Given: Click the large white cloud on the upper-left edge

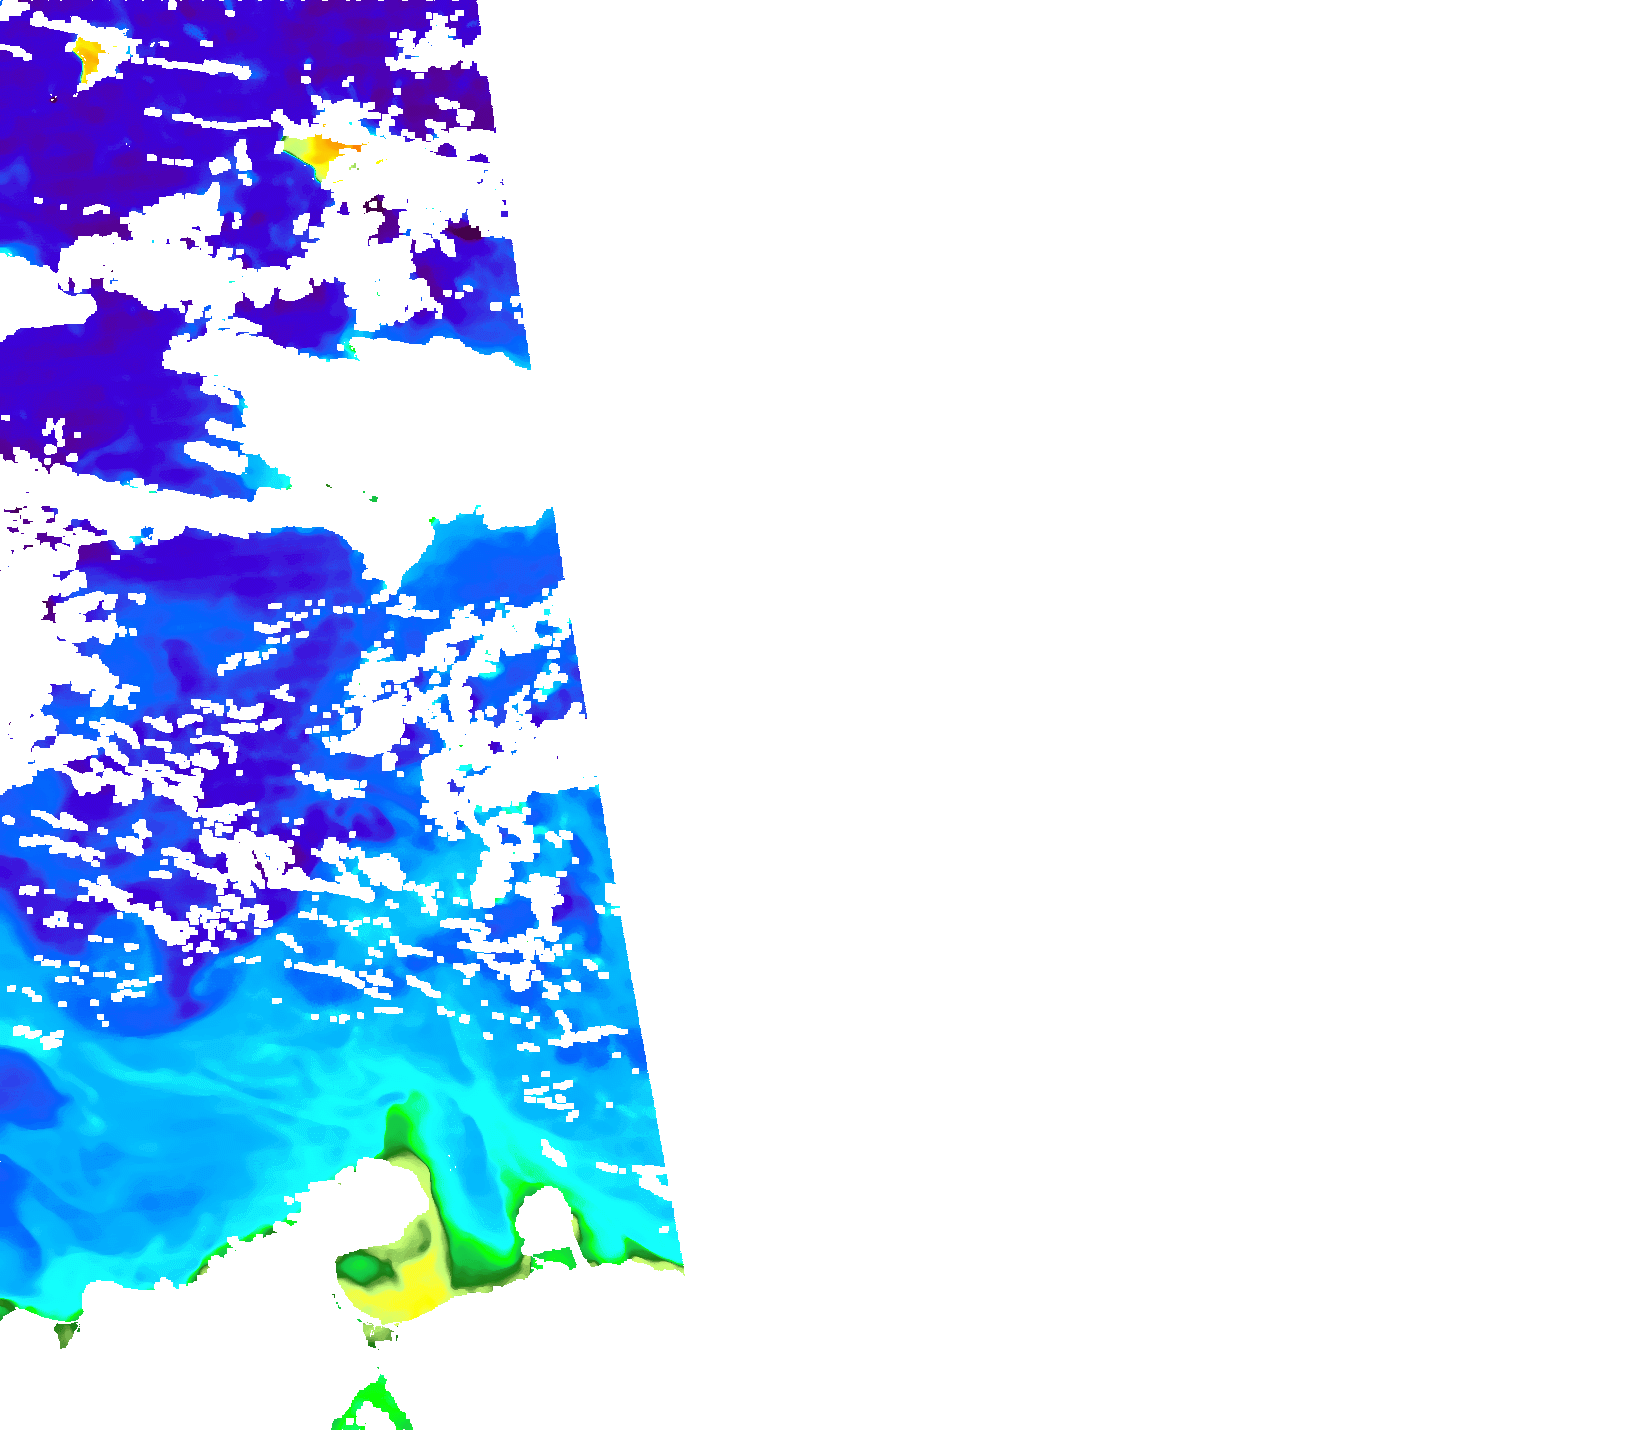Looking at the screenshot, I should (x=30, y=295).
